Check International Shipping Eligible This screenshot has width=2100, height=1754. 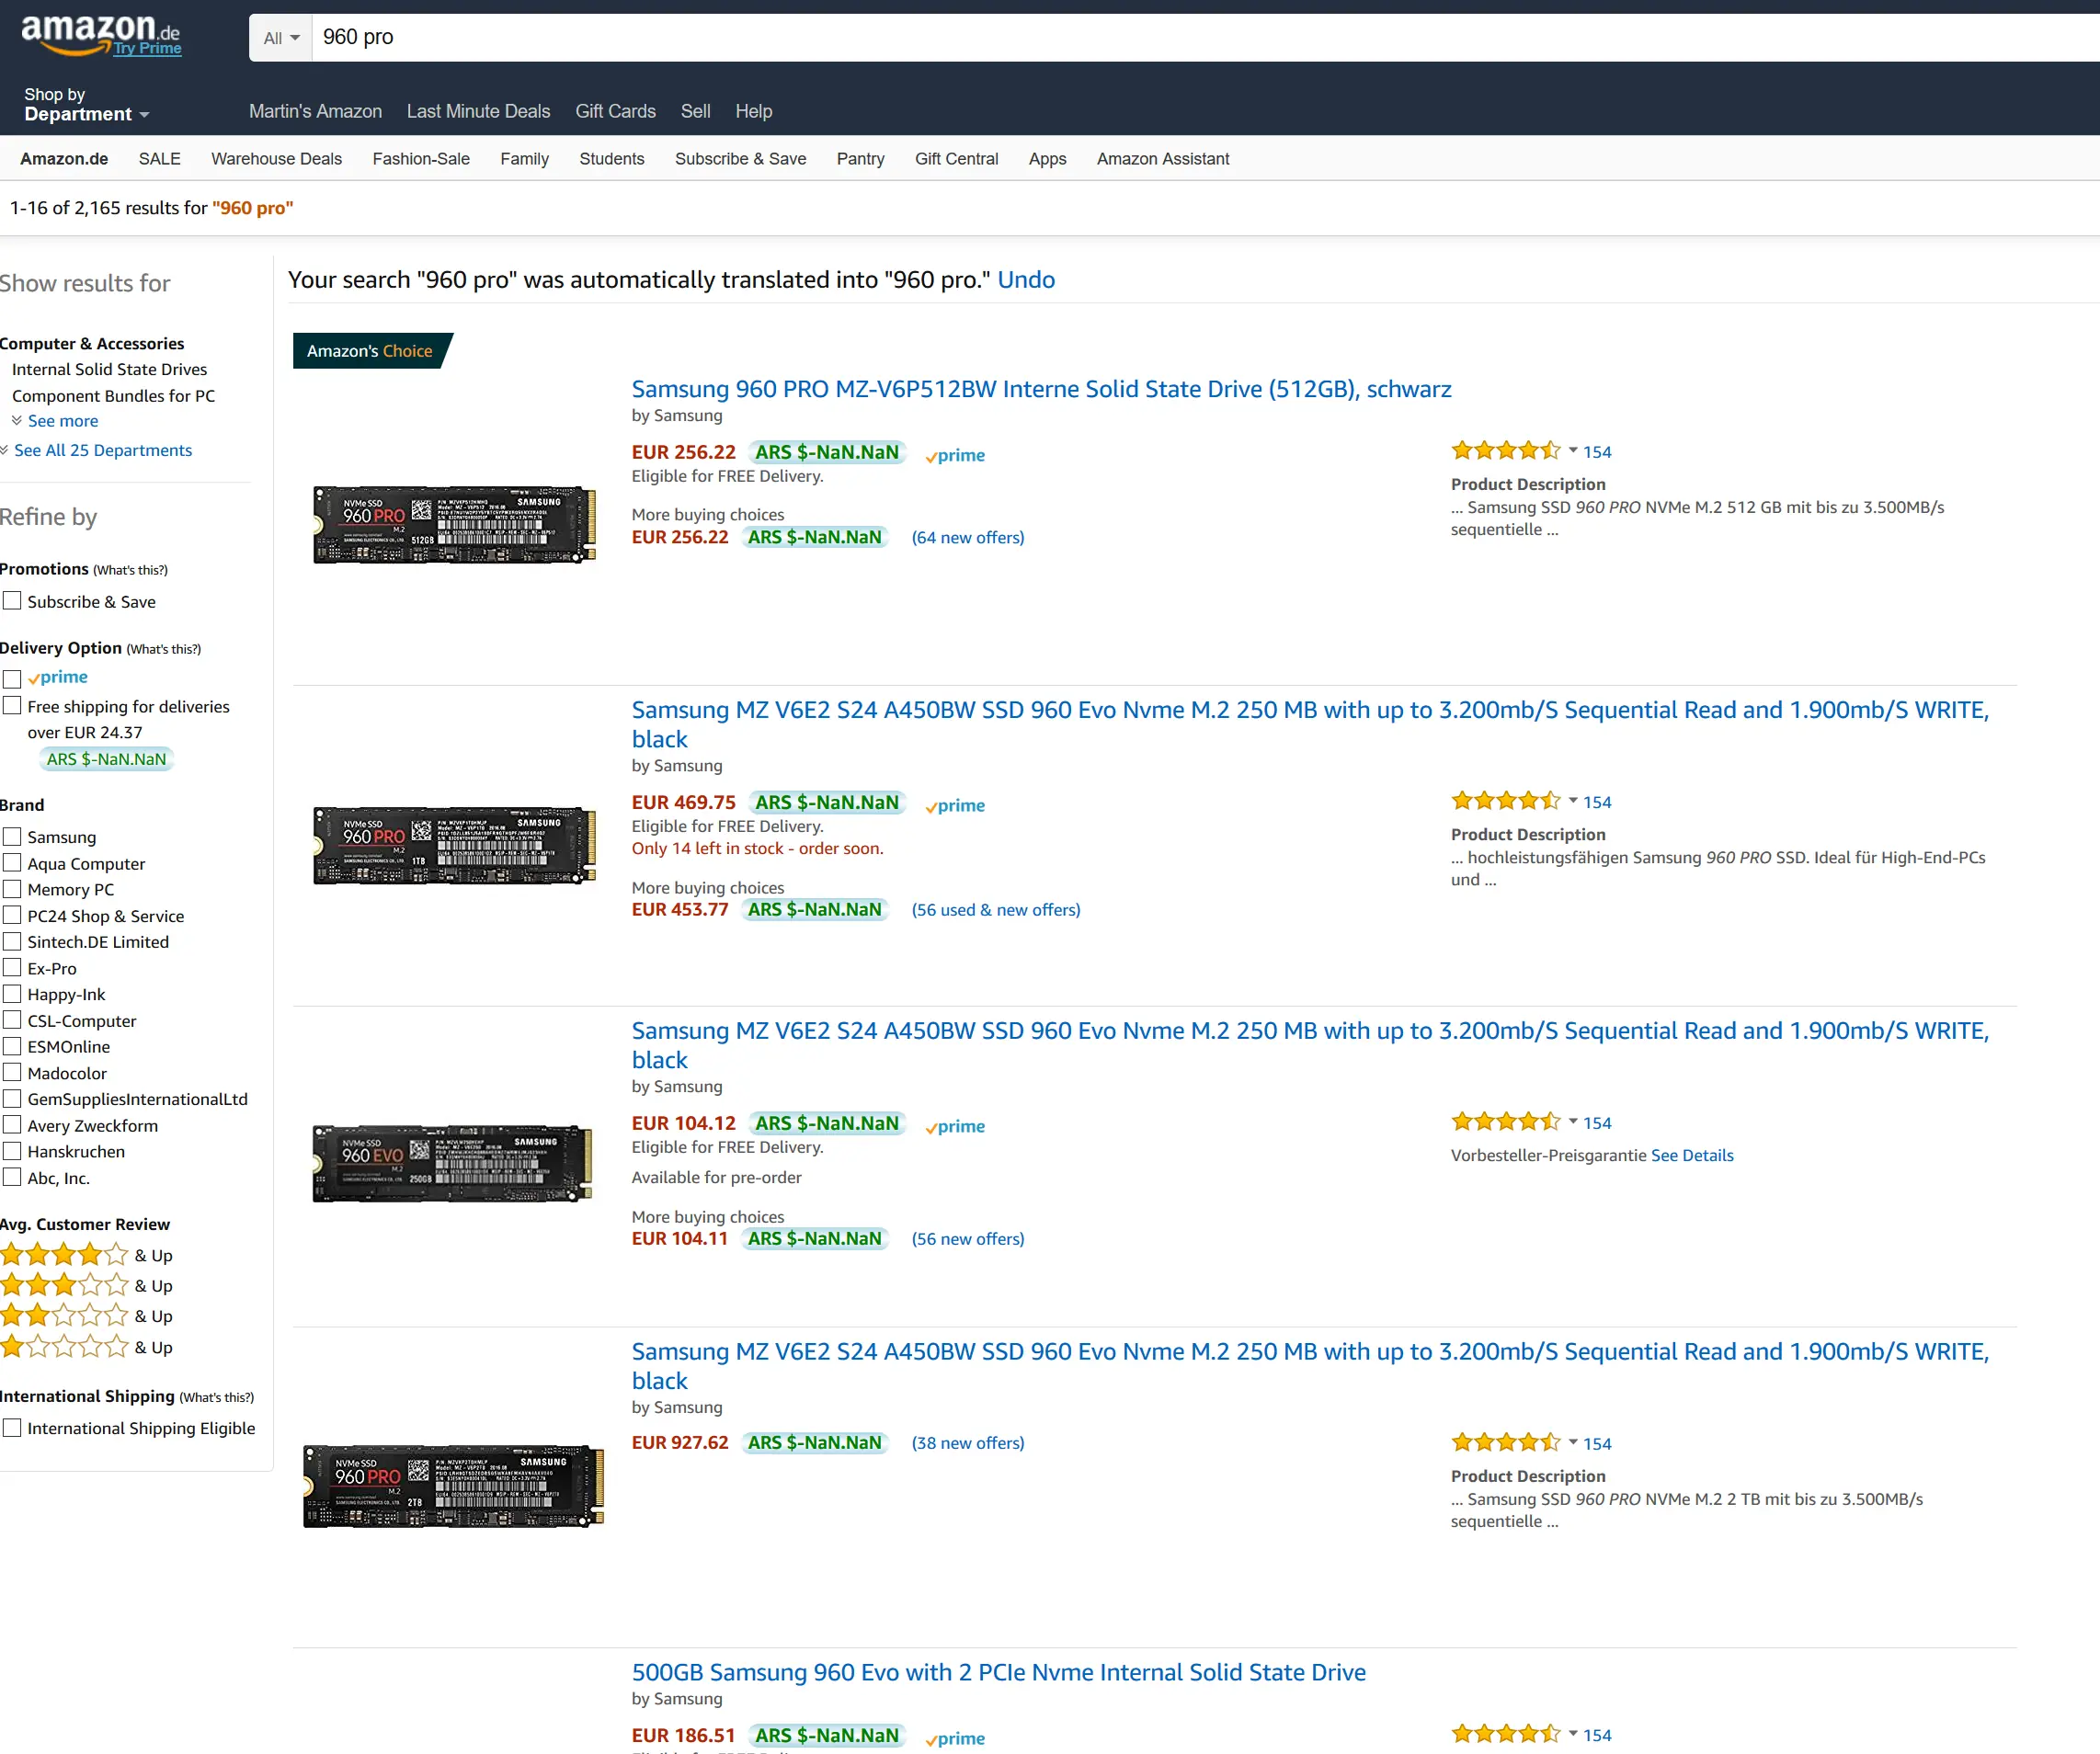pyautogui.click(x=12, y=1427)
